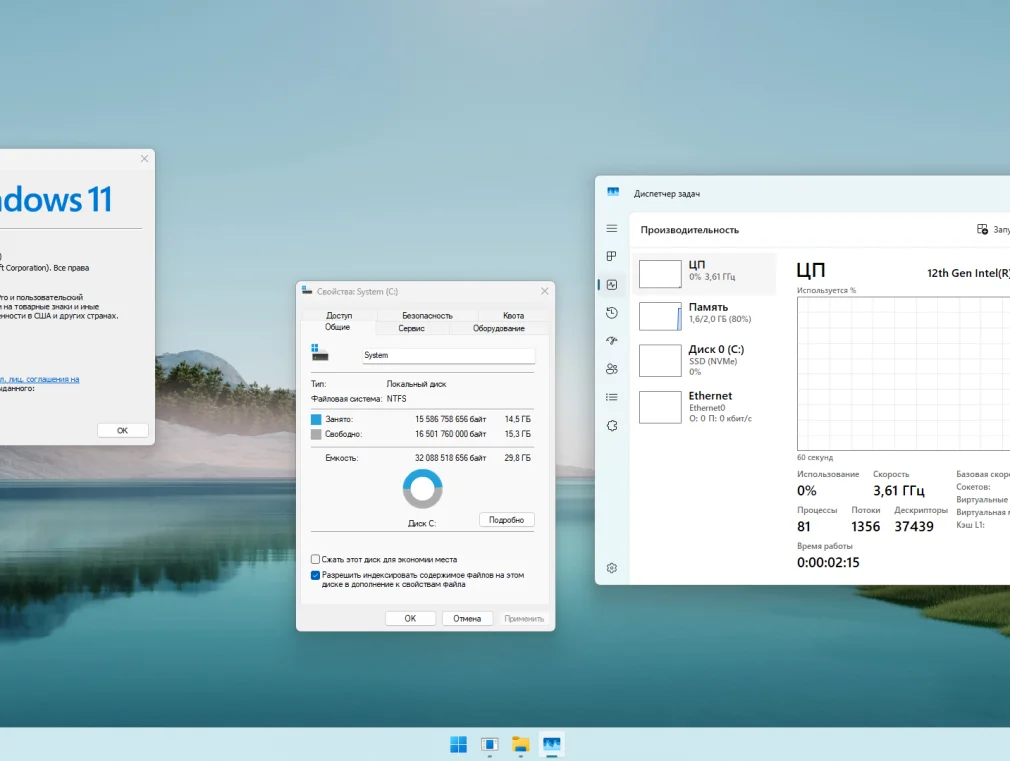The width and height of the screenshot is (1010, 761).
Task: Open the Details list icon in Task Manager
Action: tap(612, 397)
